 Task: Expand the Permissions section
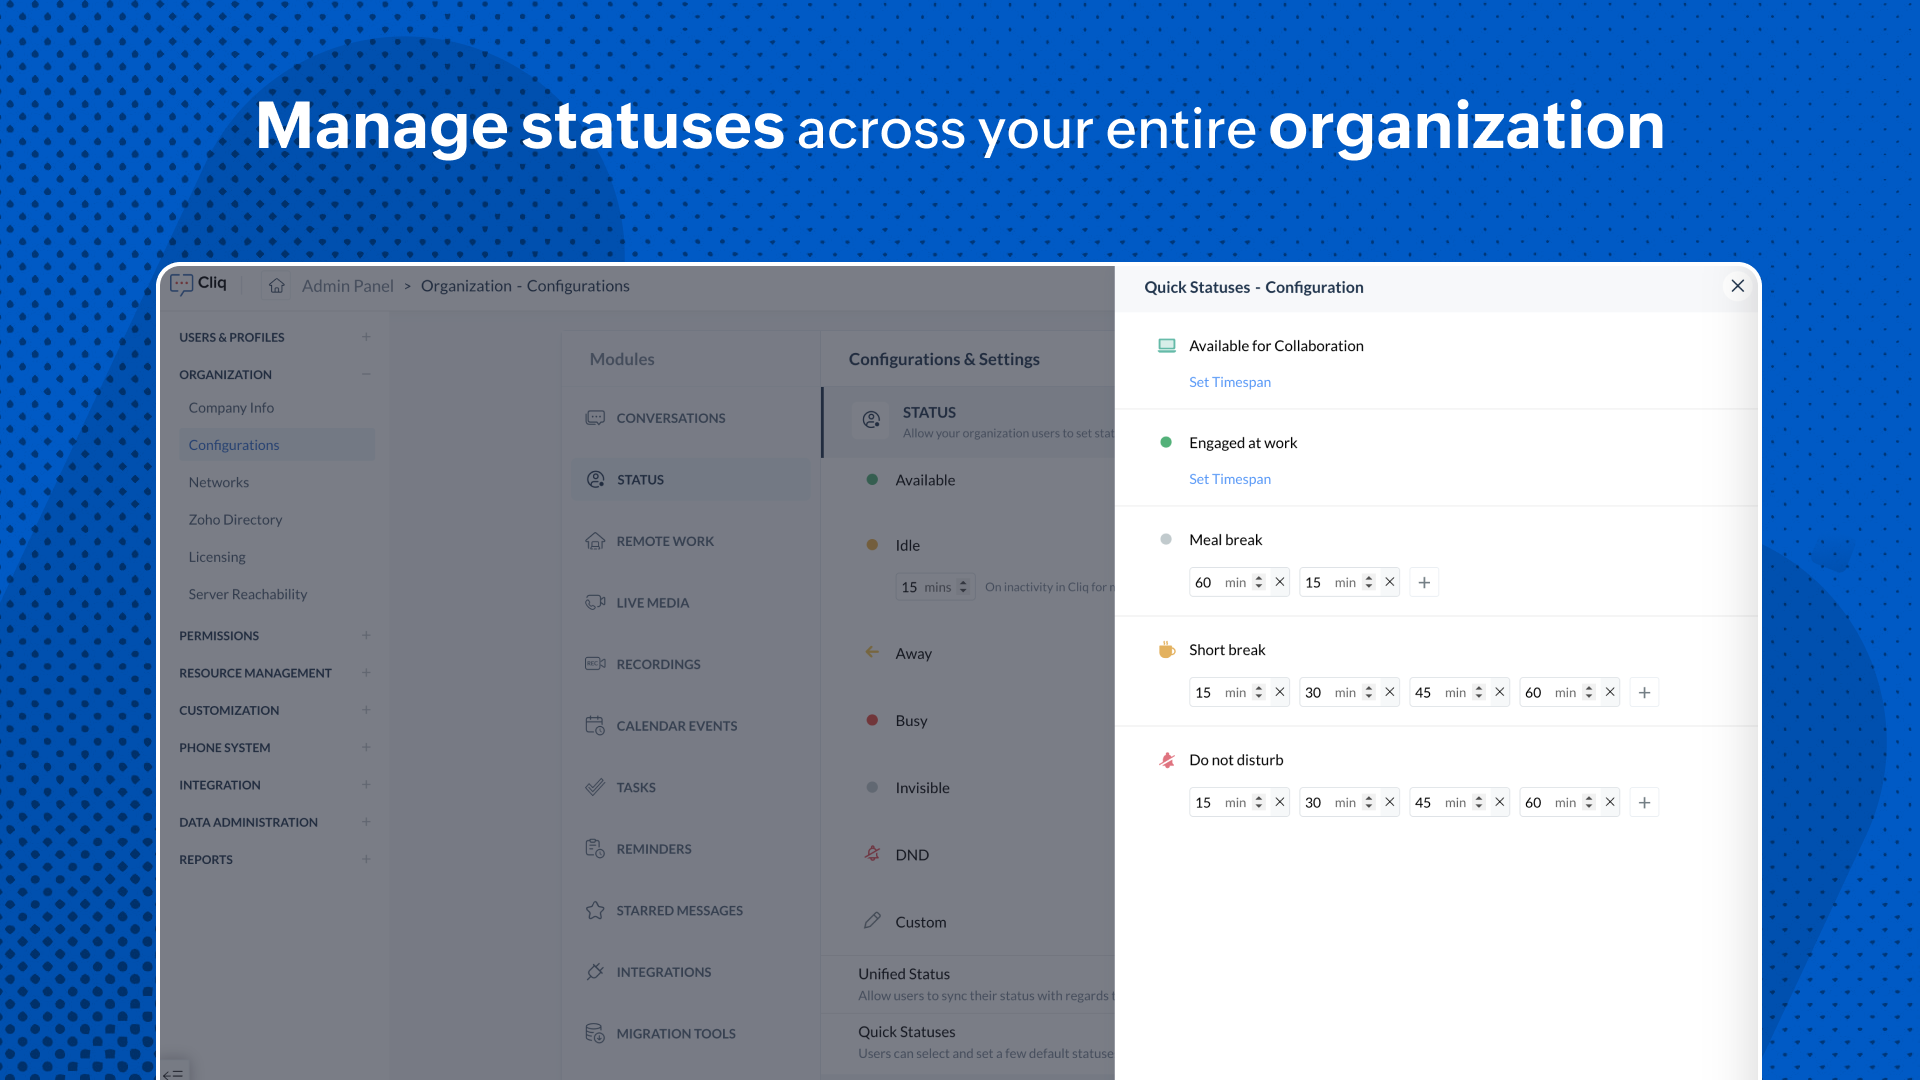366,635
